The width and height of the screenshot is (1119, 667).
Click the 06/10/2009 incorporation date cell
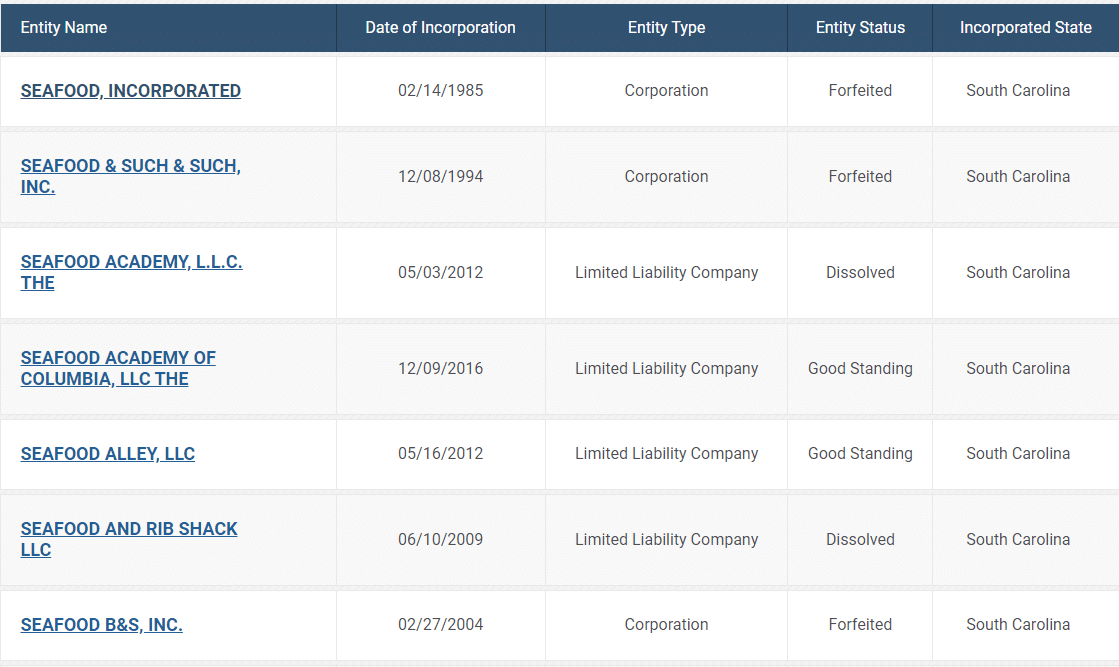[x=440, y=540]
